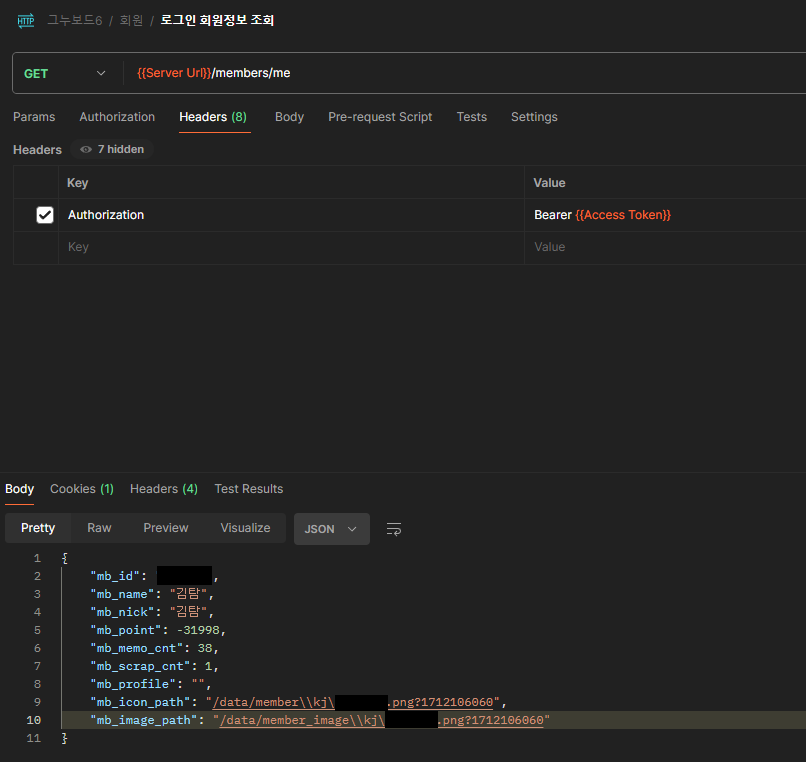
Task: Switch to the Params tab
Action: click(34, 117)
